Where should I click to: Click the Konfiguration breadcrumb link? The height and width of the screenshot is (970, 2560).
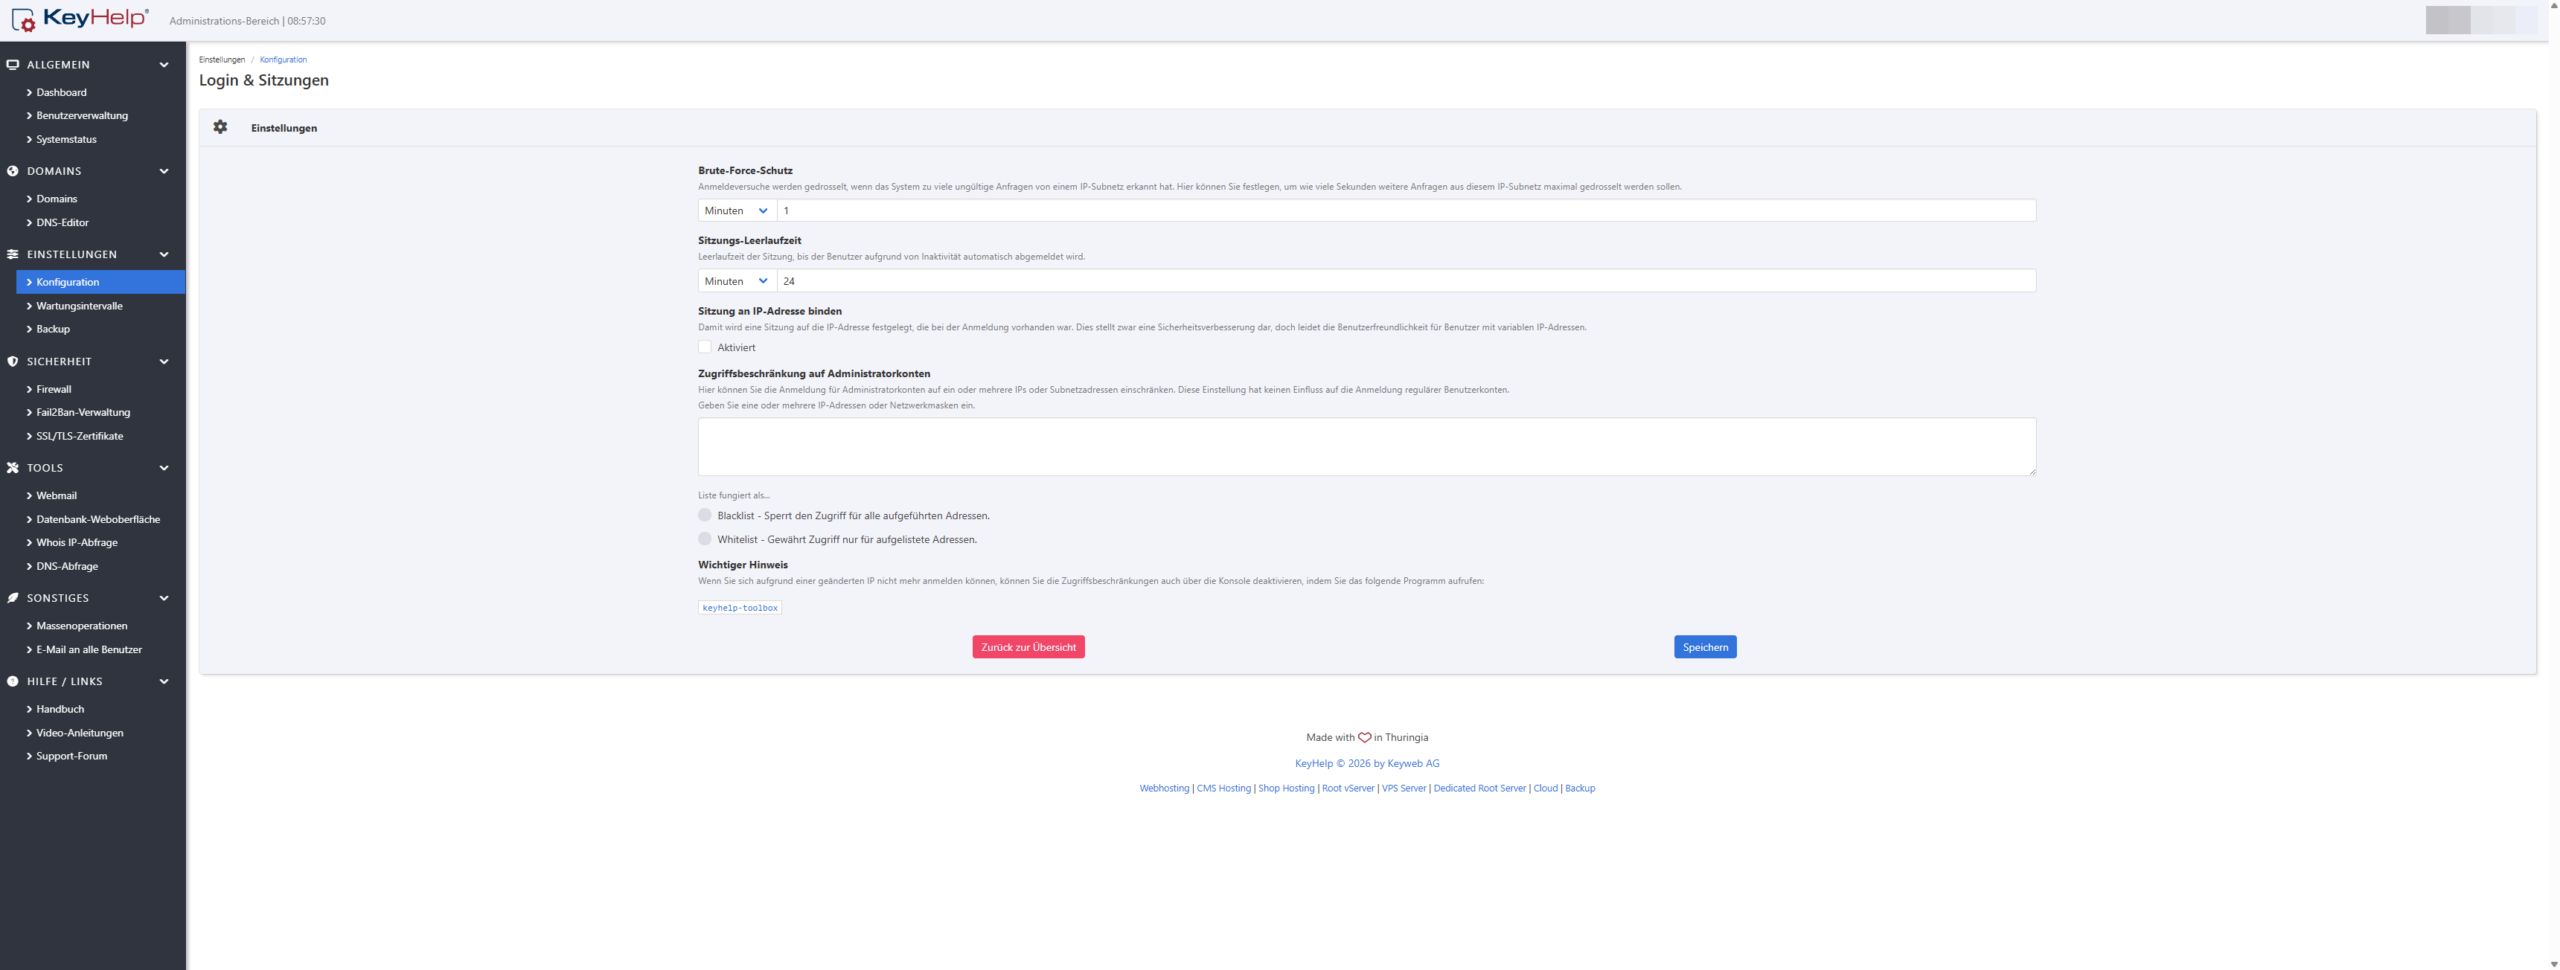click(283, 60)
